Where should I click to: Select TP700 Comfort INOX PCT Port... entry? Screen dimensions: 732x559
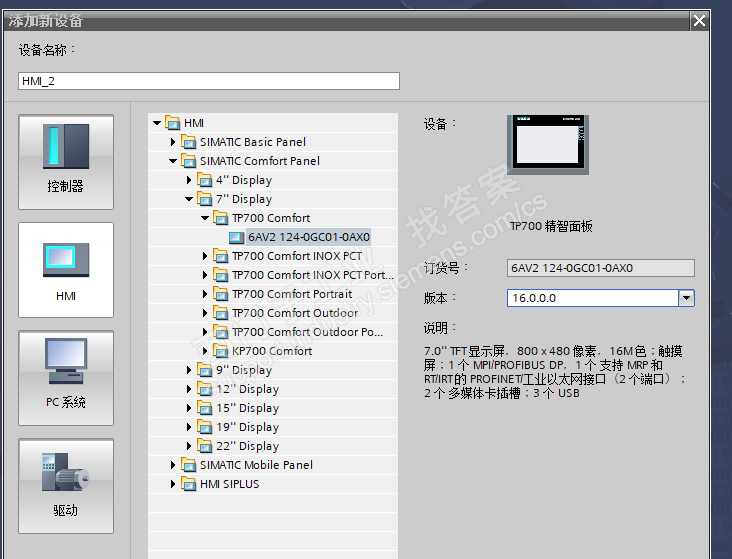pyautogui.click(x=313, y=275)
